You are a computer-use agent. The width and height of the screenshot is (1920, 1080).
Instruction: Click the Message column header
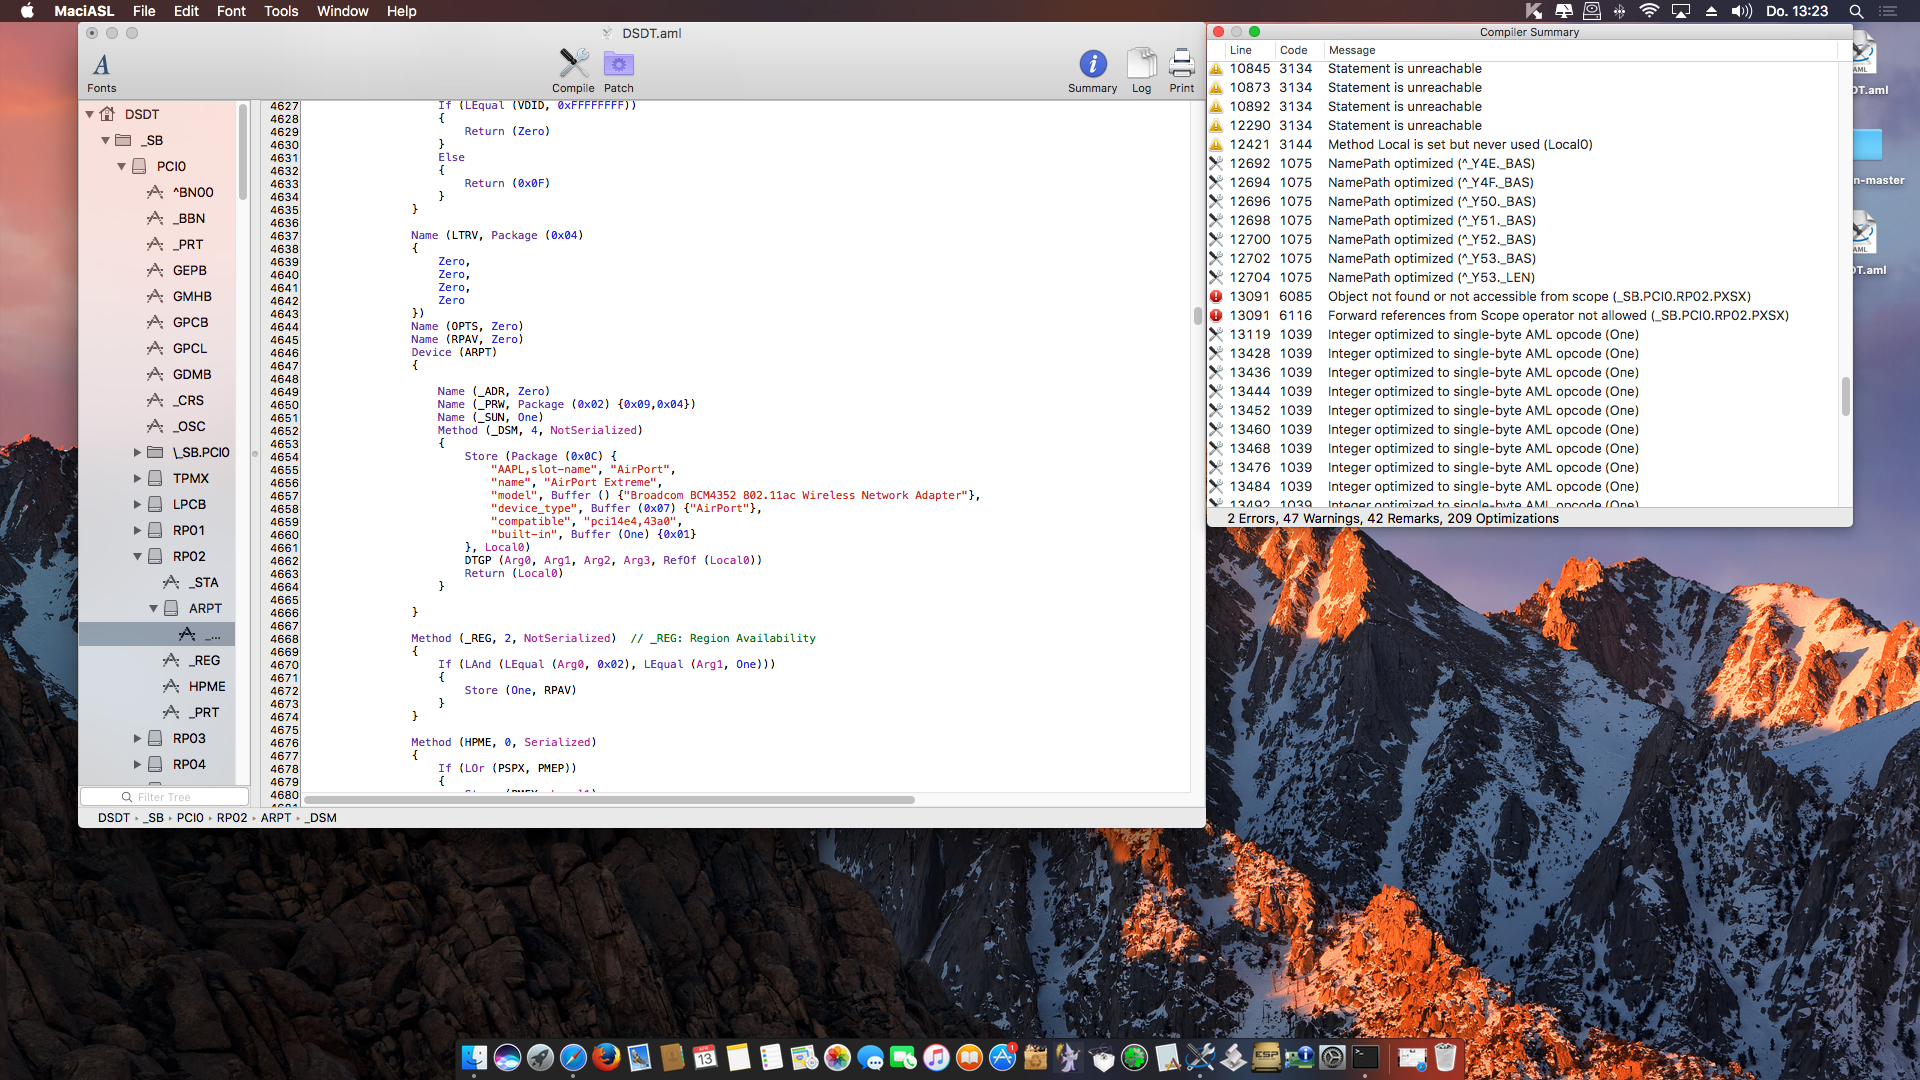(1352, 50)
